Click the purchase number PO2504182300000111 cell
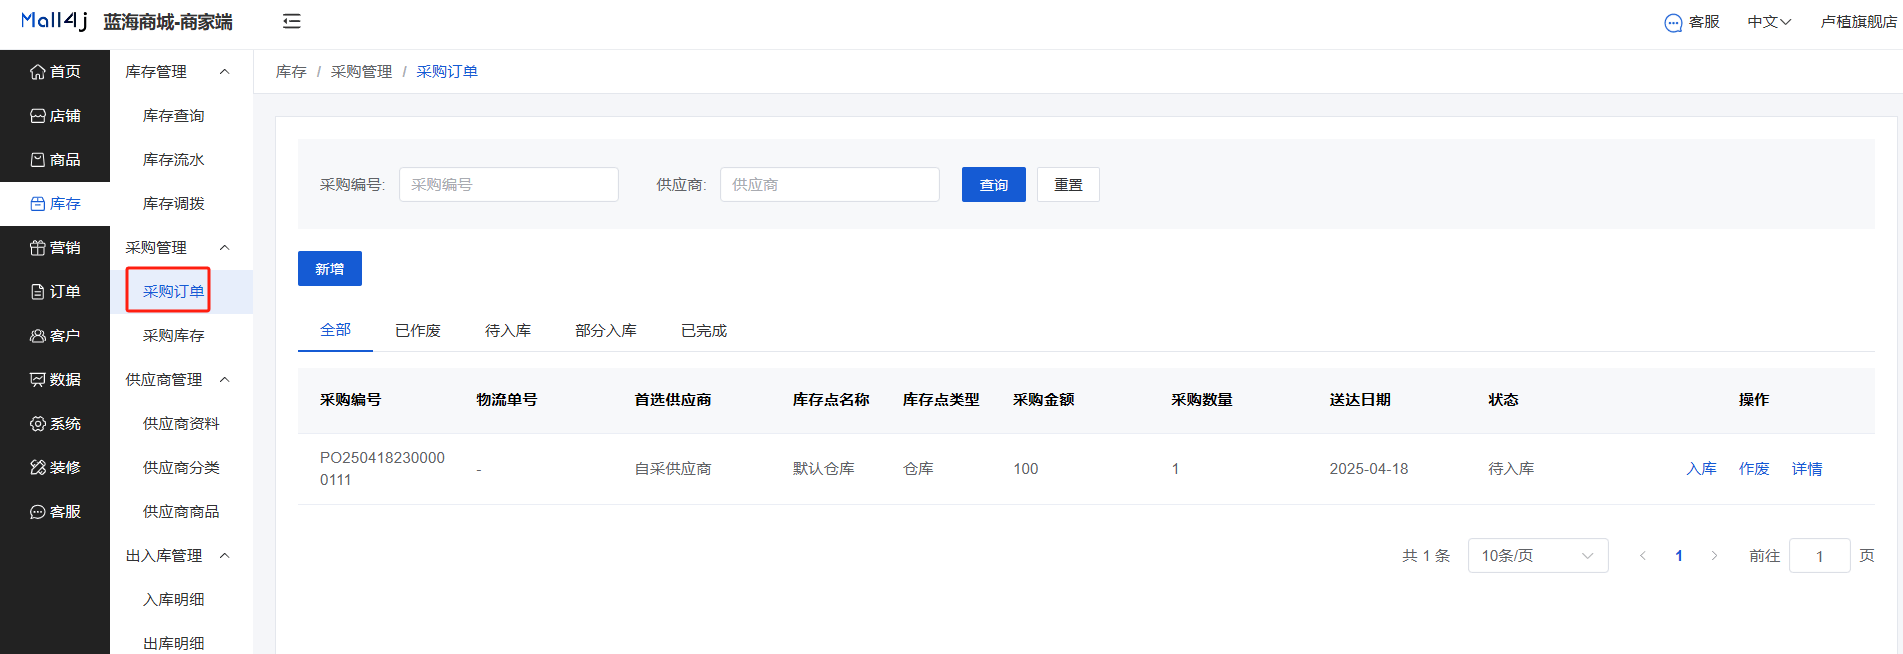The image size is (1903, 654). coord(382,469)
